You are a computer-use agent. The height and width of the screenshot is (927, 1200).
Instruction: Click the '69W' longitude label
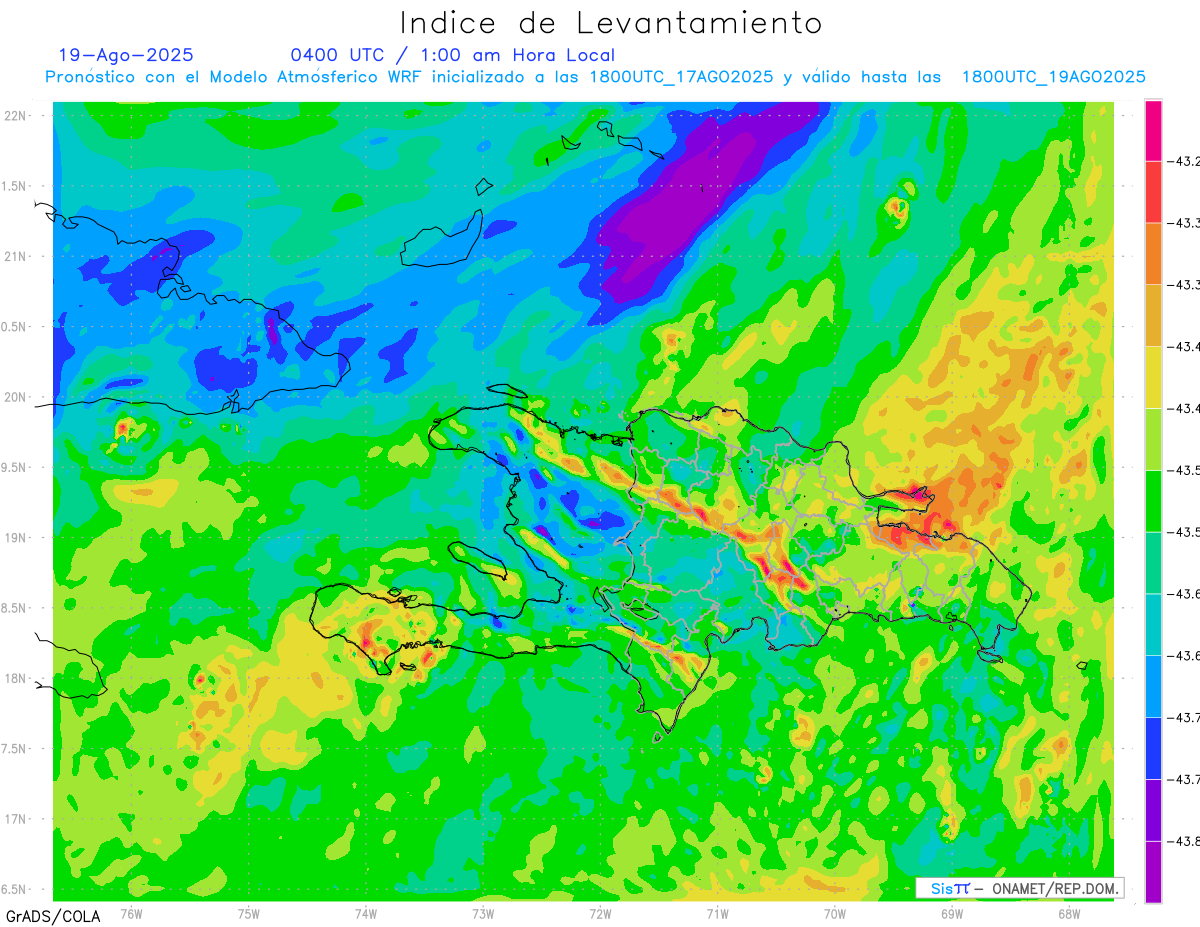click(952, 913)
